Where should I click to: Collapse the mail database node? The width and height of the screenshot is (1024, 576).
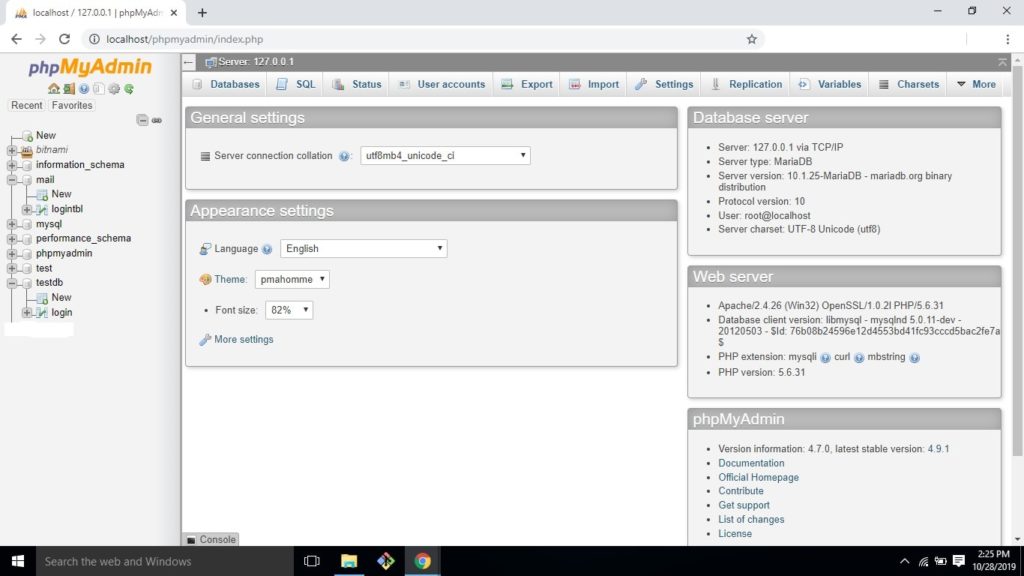click(12, 180)
